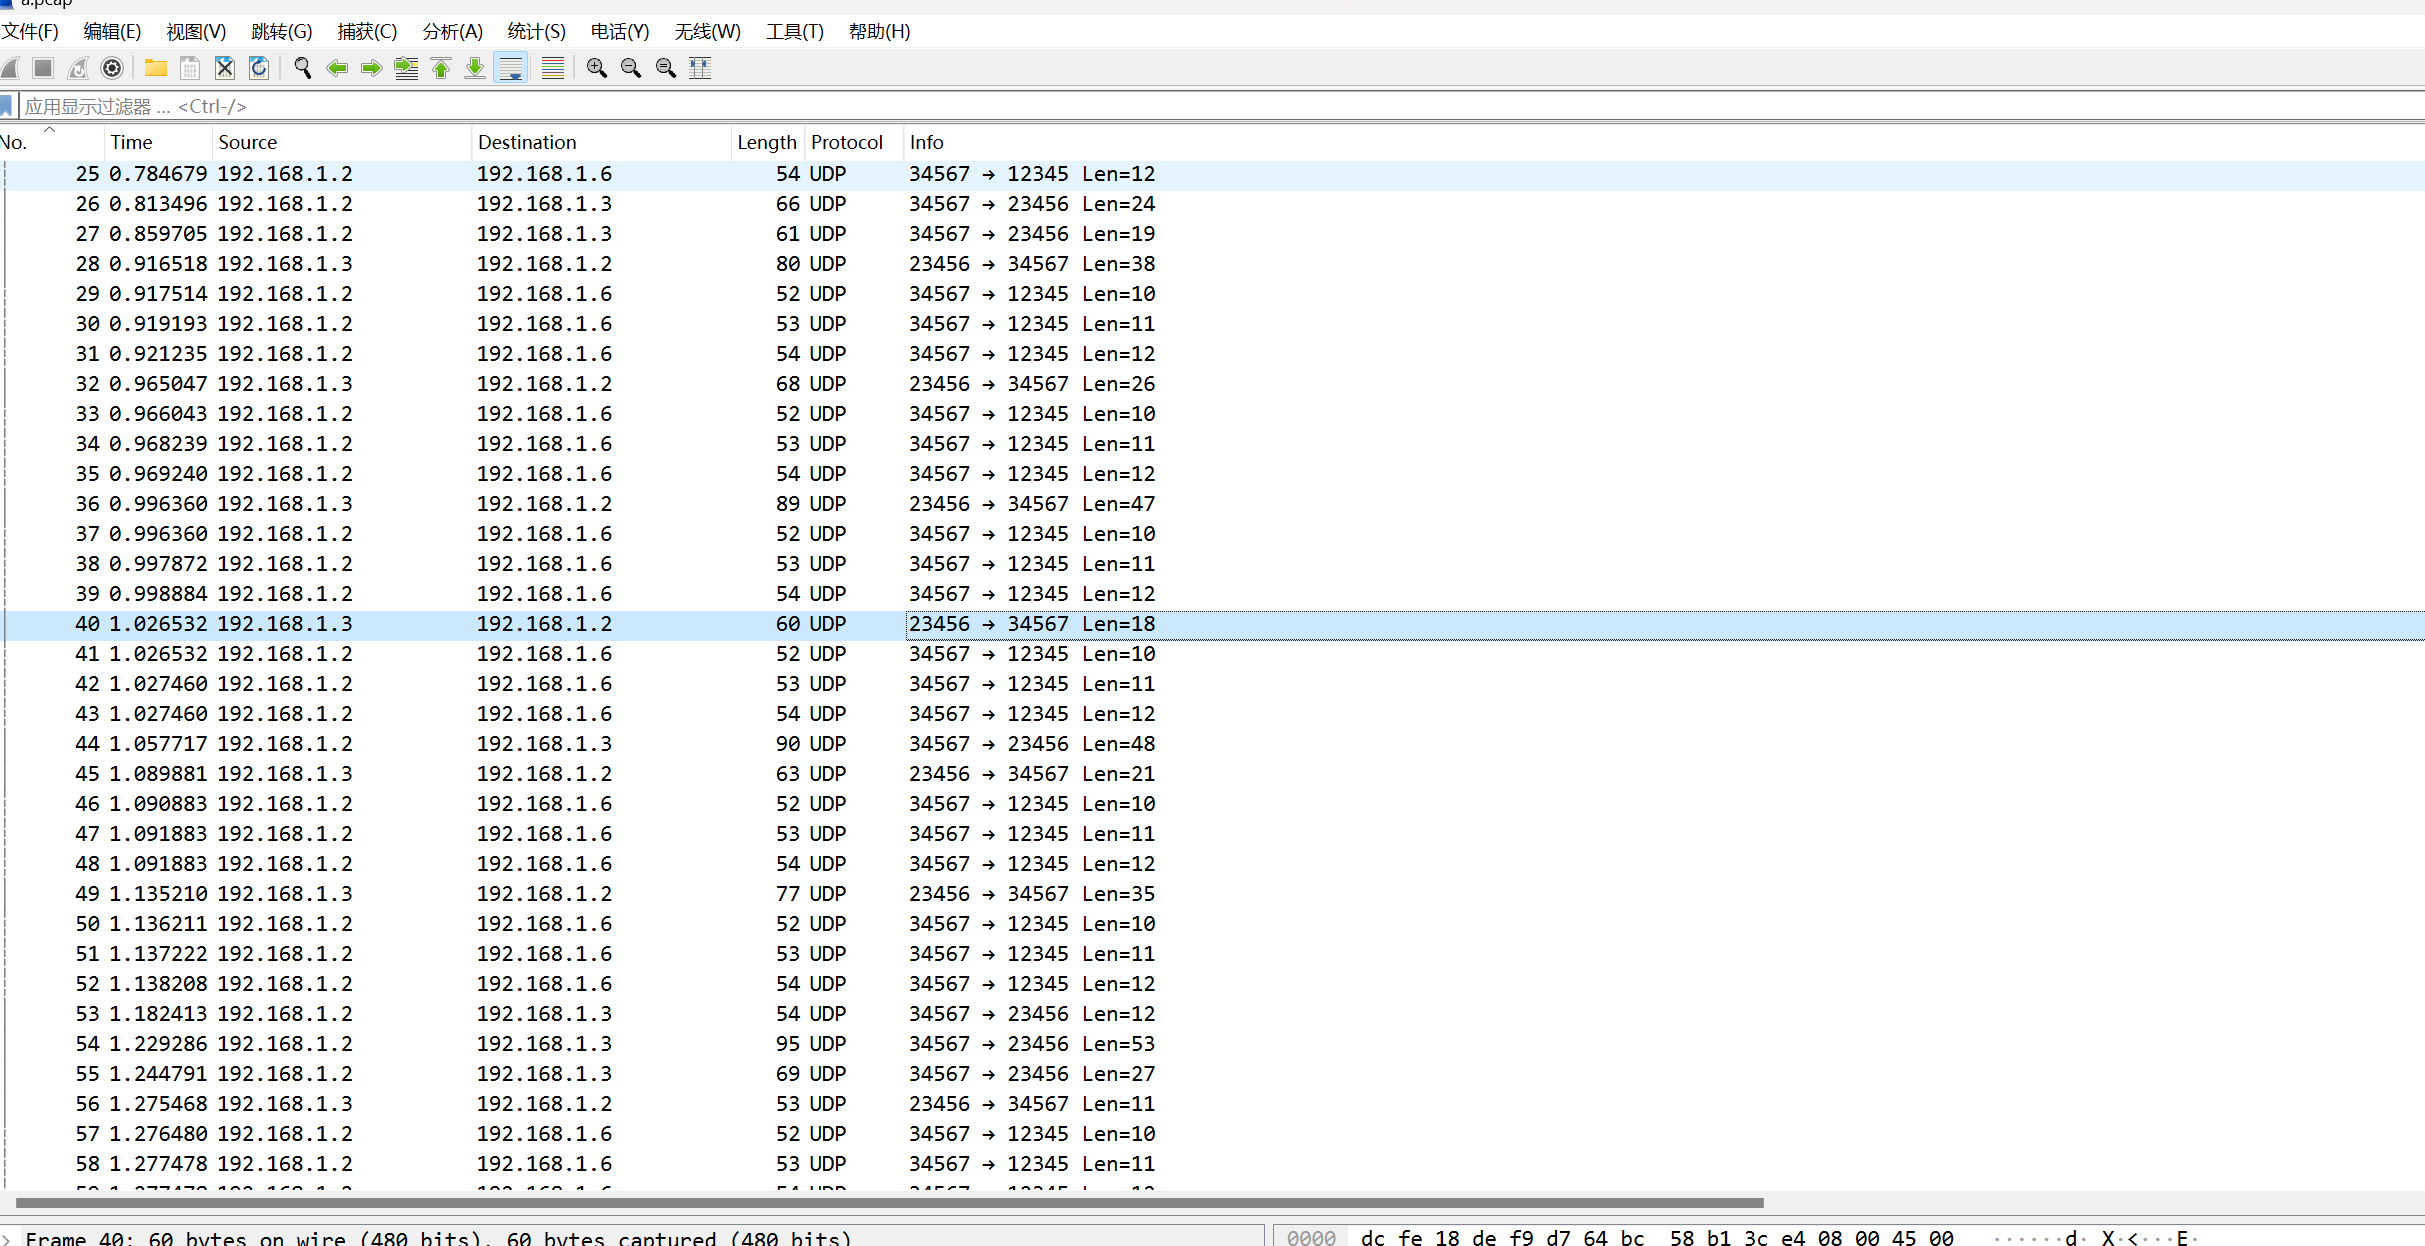Open the 分析(A) menu
This screenshot has width=2425, height=1246.
point(453,32)
